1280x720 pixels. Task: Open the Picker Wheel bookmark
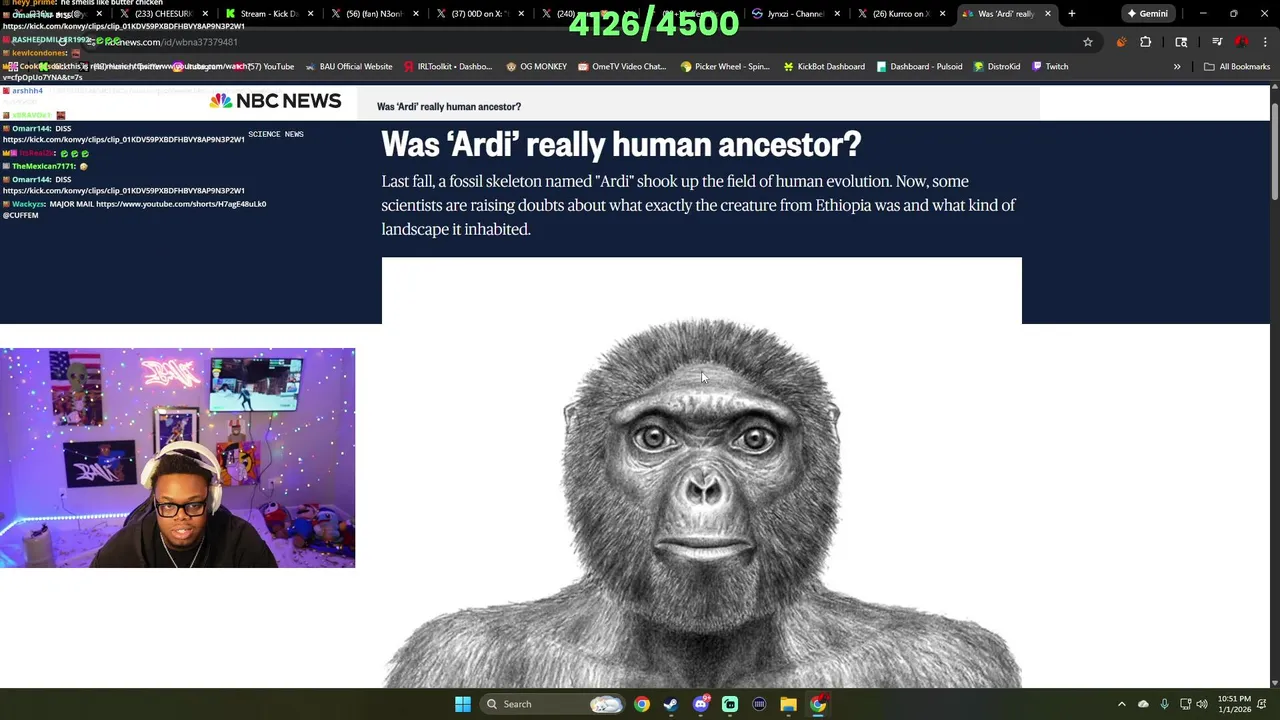[x=725, y=67]
